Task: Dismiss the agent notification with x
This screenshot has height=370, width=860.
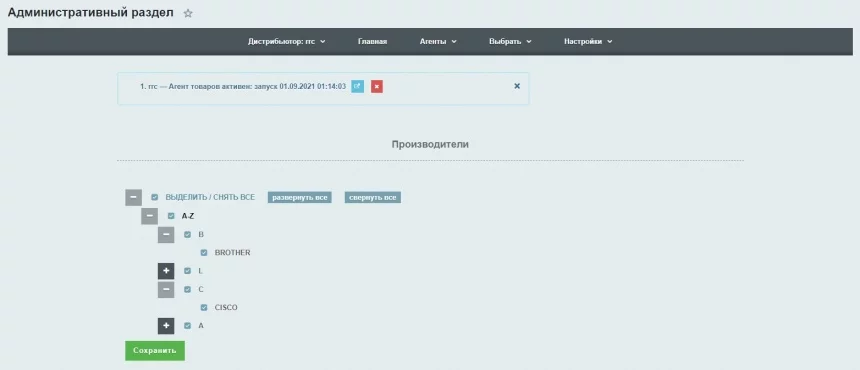Action: tap(517, 86)
